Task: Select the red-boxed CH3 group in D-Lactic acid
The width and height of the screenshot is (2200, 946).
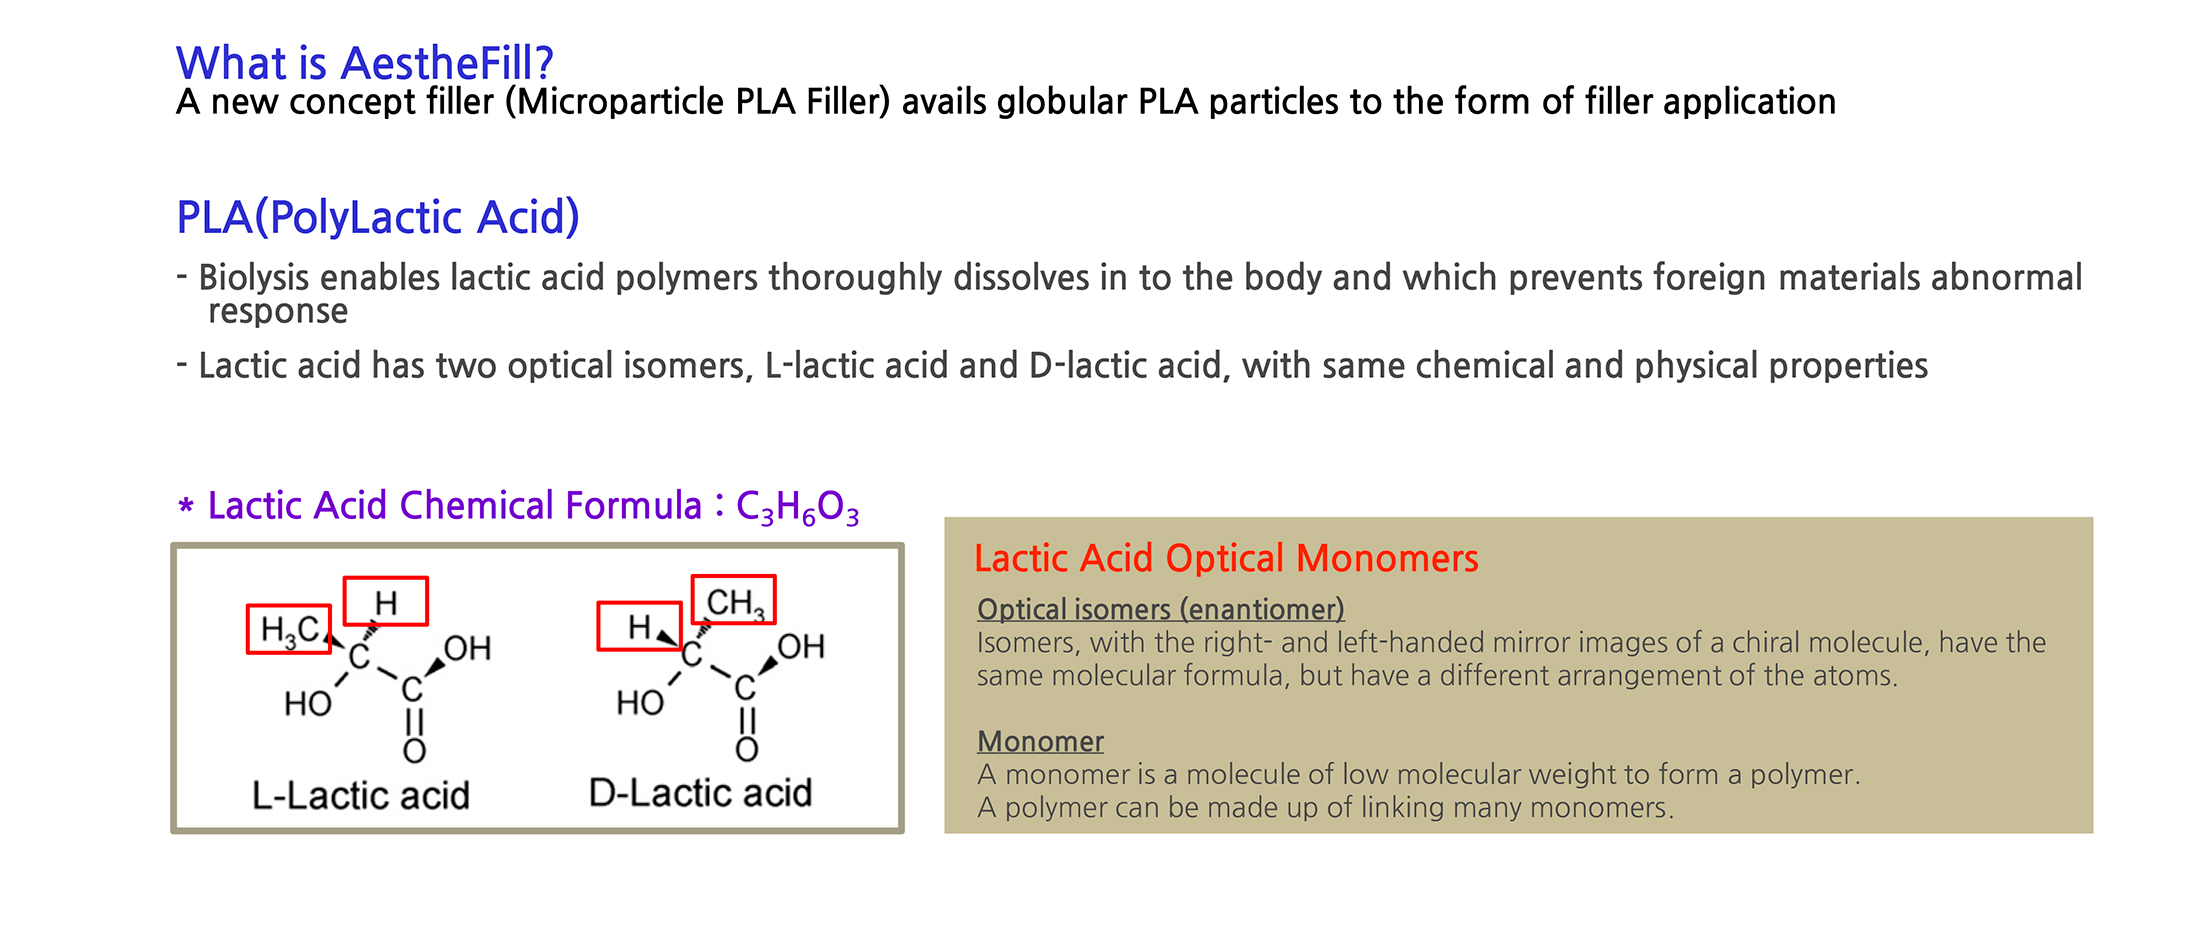Action: 734,601
